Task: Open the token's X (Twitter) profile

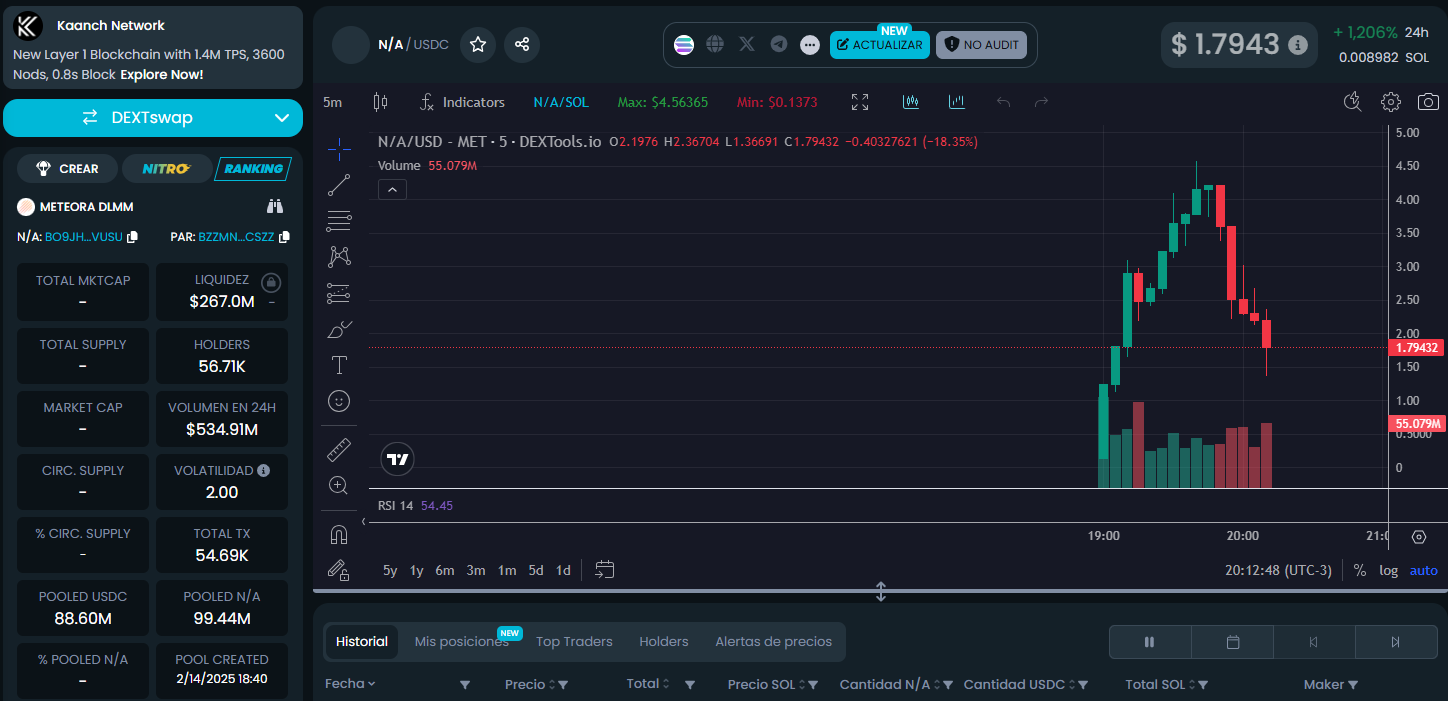Action: coord(747,44)
